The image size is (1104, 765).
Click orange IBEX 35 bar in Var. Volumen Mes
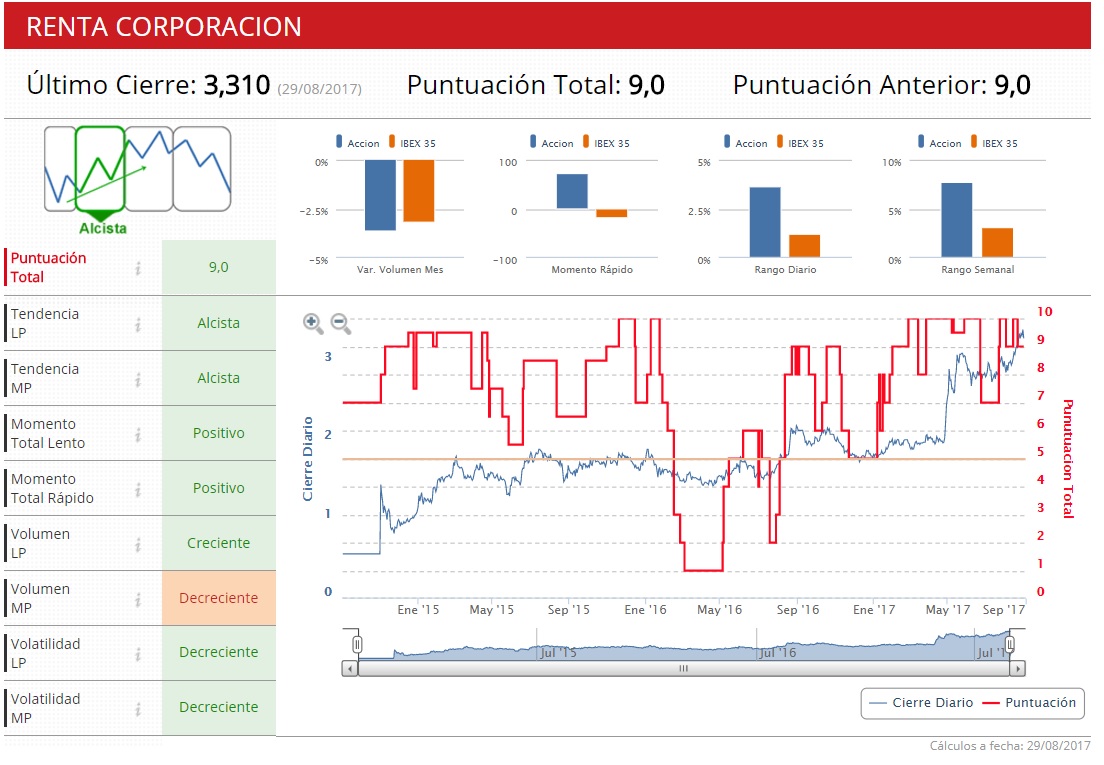[419, 191]
